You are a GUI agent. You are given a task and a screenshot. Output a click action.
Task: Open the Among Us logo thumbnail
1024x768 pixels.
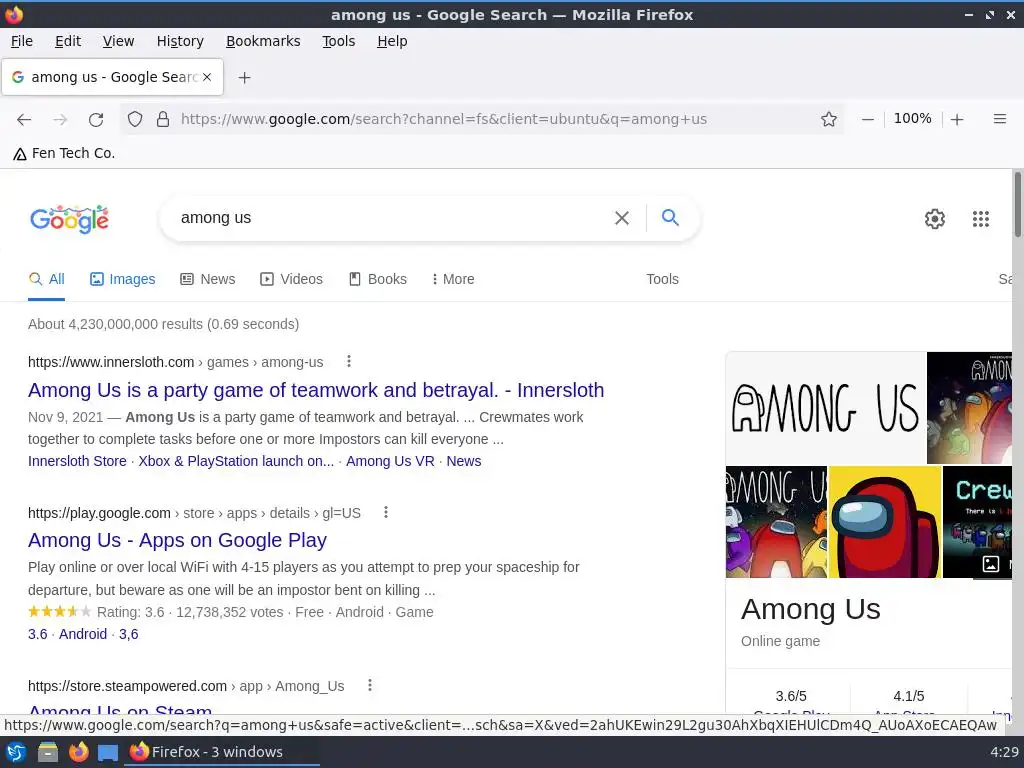click(x=825, y=408)
